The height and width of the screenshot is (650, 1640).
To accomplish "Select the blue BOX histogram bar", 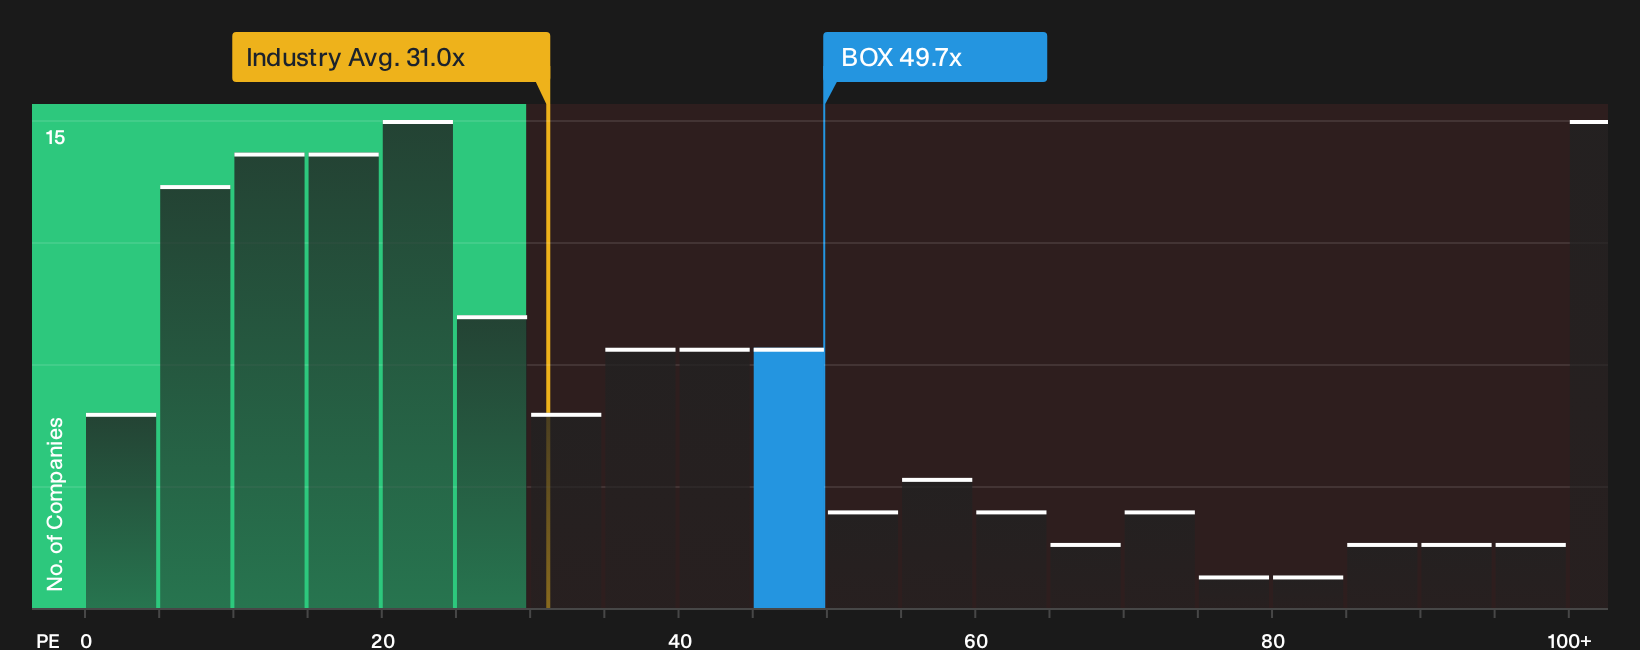I will (789, 478).
